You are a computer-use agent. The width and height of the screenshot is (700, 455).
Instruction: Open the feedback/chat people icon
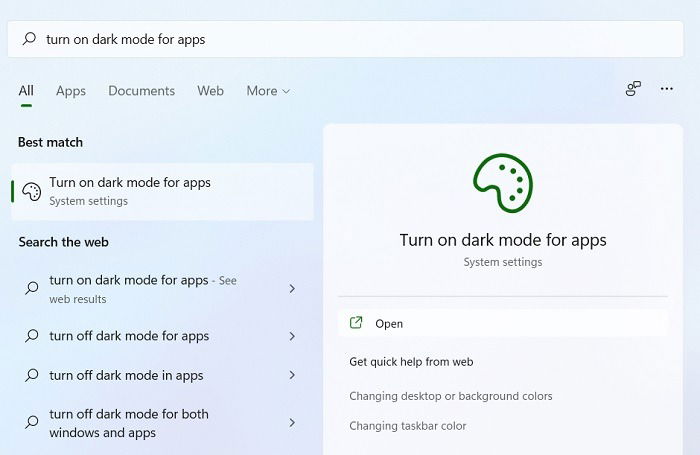point(633,89)
